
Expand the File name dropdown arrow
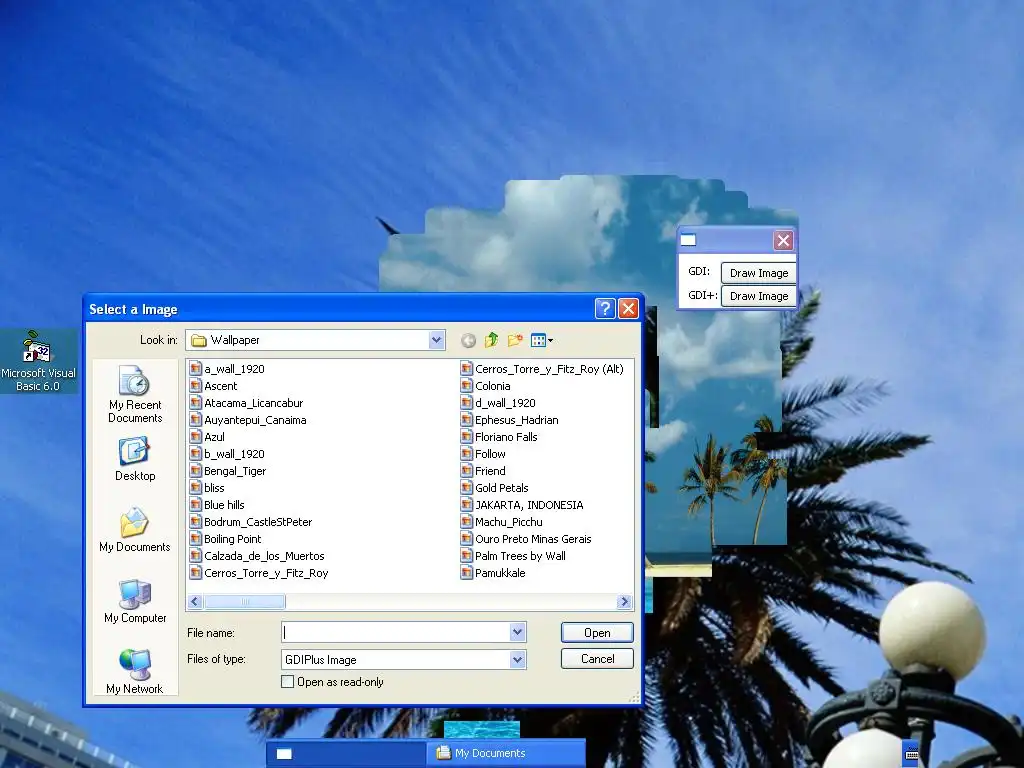pyautogui.click(x=517, y=632)
